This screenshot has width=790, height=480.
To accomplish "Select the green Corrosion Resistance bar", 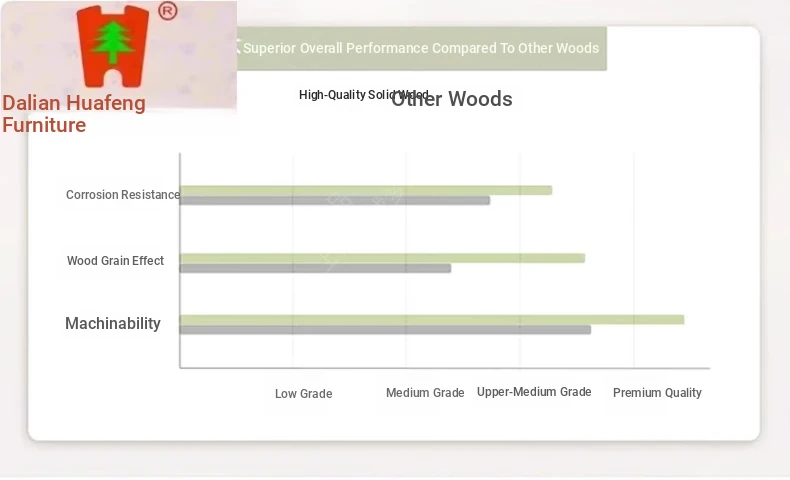I will pos(365,190).
